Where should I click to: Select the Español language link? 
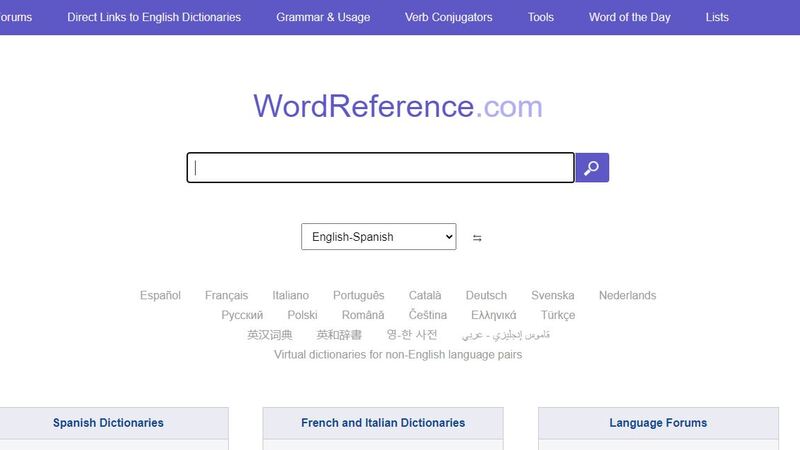[x=160, y=295]
